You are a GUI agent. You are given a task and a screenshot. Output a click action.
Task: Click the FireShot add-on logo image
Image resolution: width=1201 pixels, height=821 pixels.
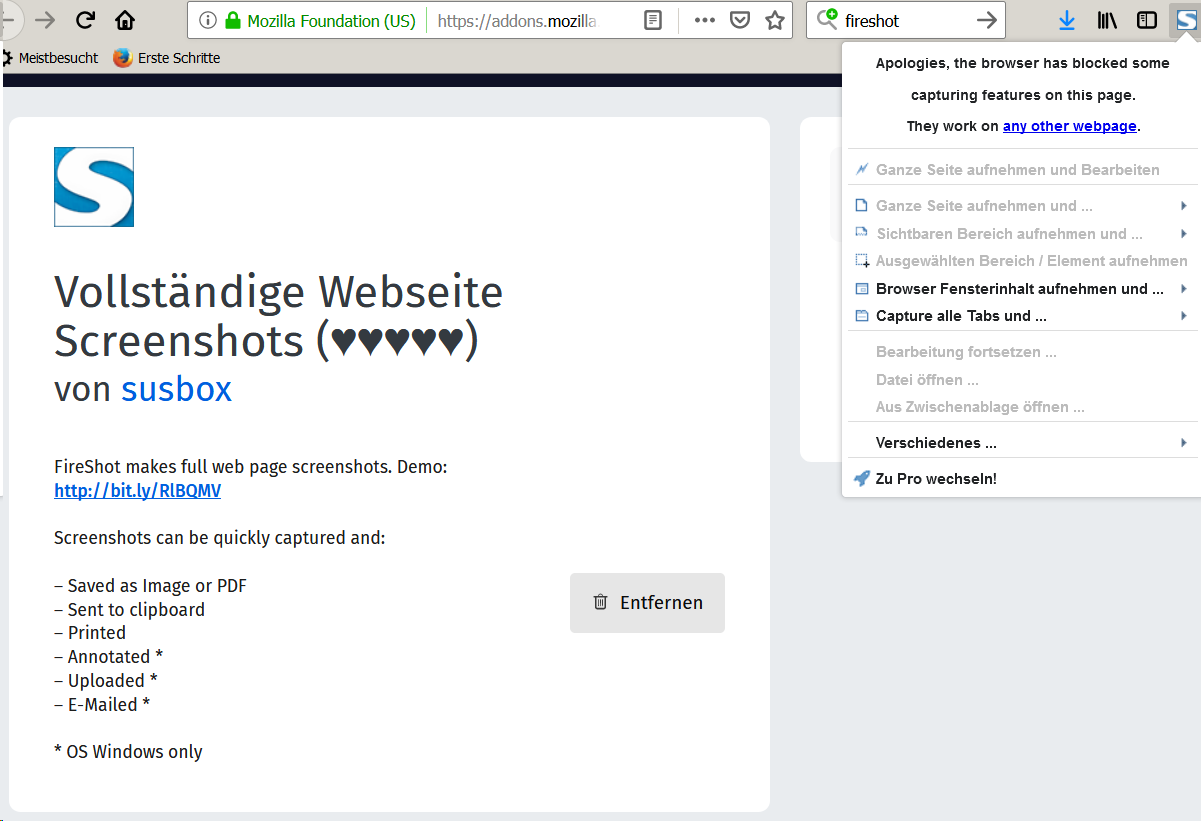point(94,187)
